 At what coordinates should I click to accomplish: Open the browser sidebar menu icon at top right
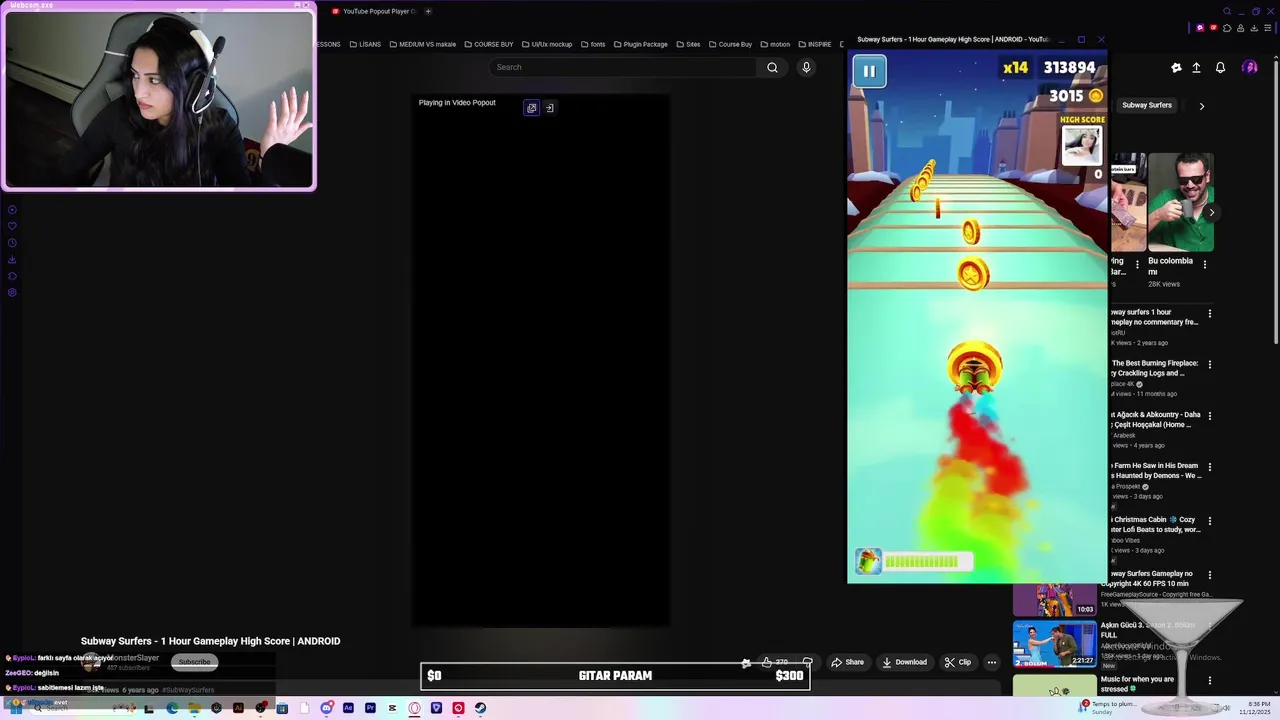1267,28
